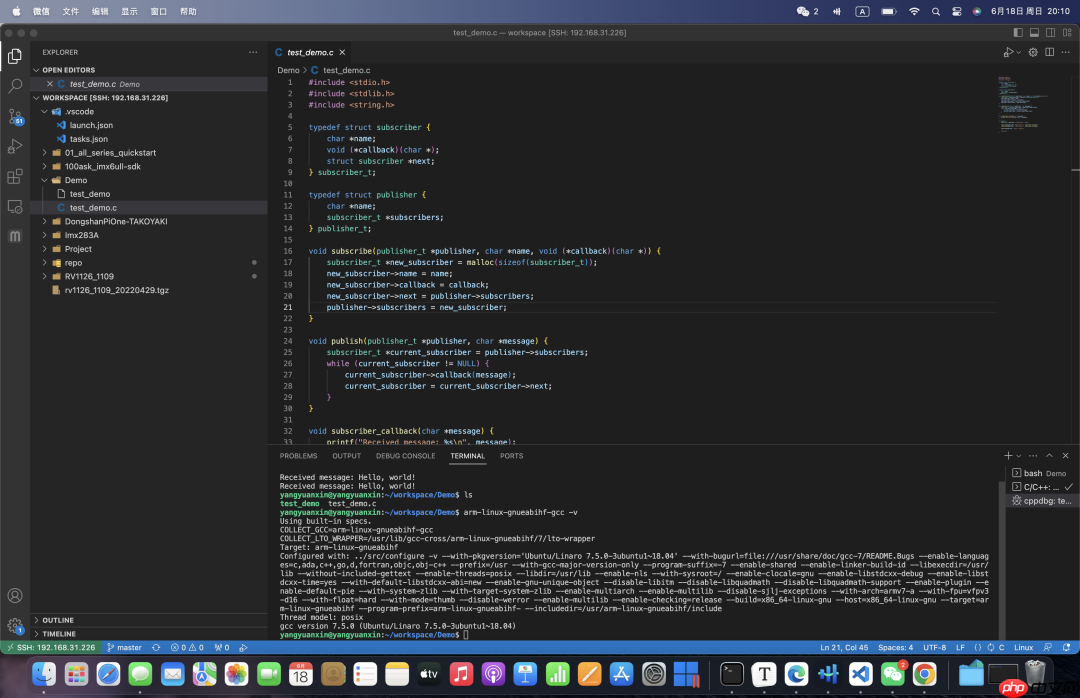
Task: Open the Extensions view
Action: pyautogui.click(x=14, y=179)
